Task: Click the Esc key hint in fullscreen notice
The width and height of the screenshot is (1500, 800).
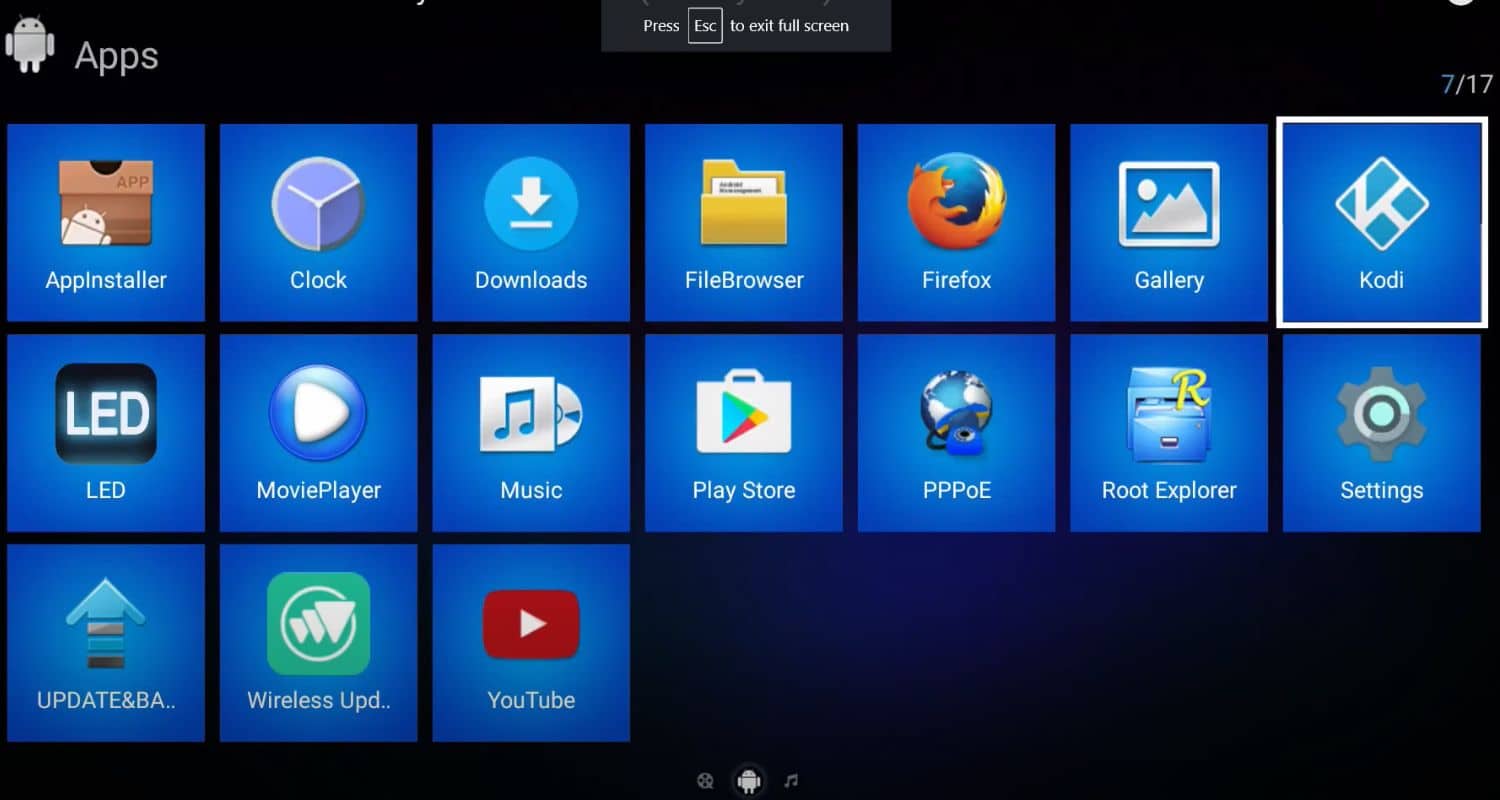Action: click(705, 26)
